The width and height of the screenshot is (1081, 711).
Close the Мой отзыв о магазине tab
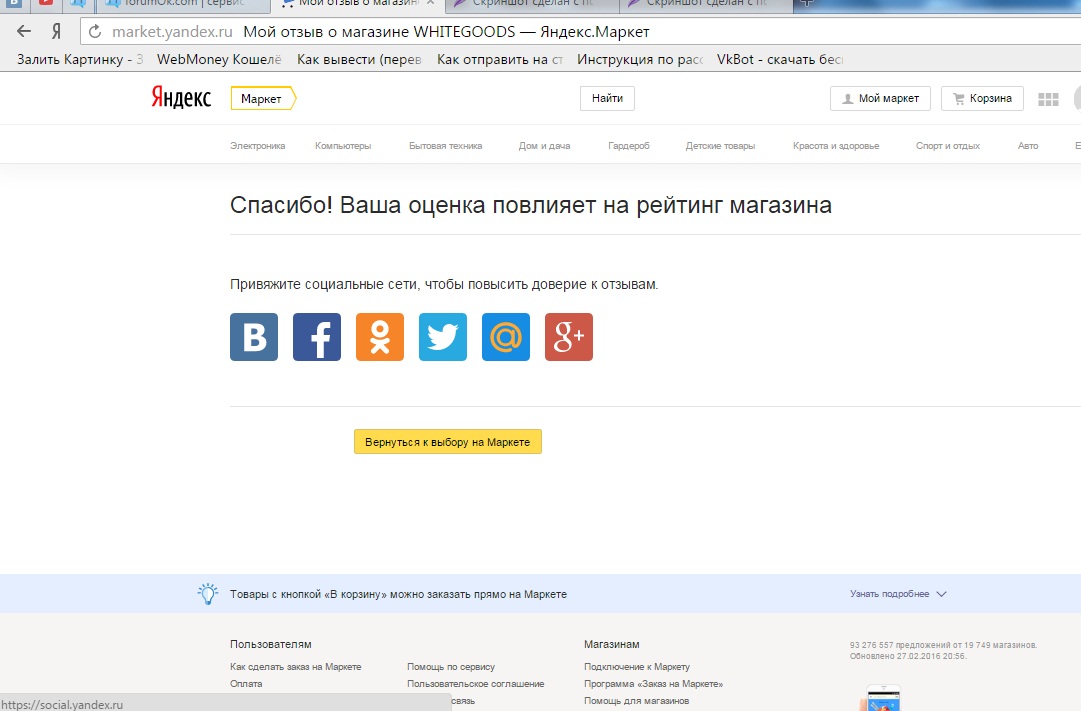[x=430, y=3]
